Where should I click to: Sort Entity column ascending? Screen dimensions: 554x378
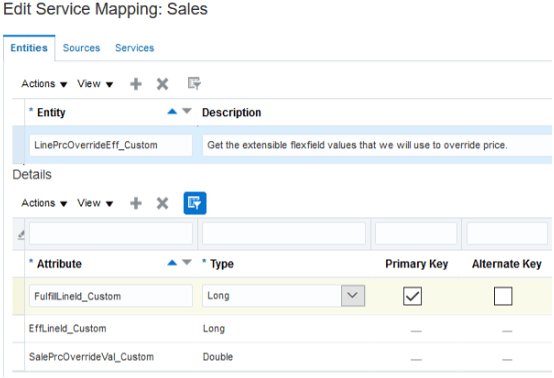[172, 112]
